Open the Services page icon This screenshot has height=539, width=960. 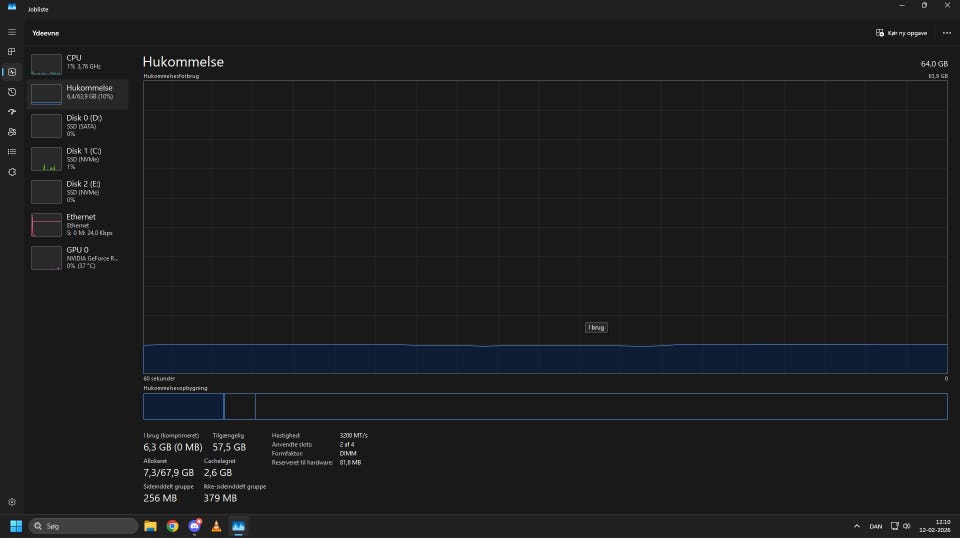pyautogui.click(x=12, y=172)
